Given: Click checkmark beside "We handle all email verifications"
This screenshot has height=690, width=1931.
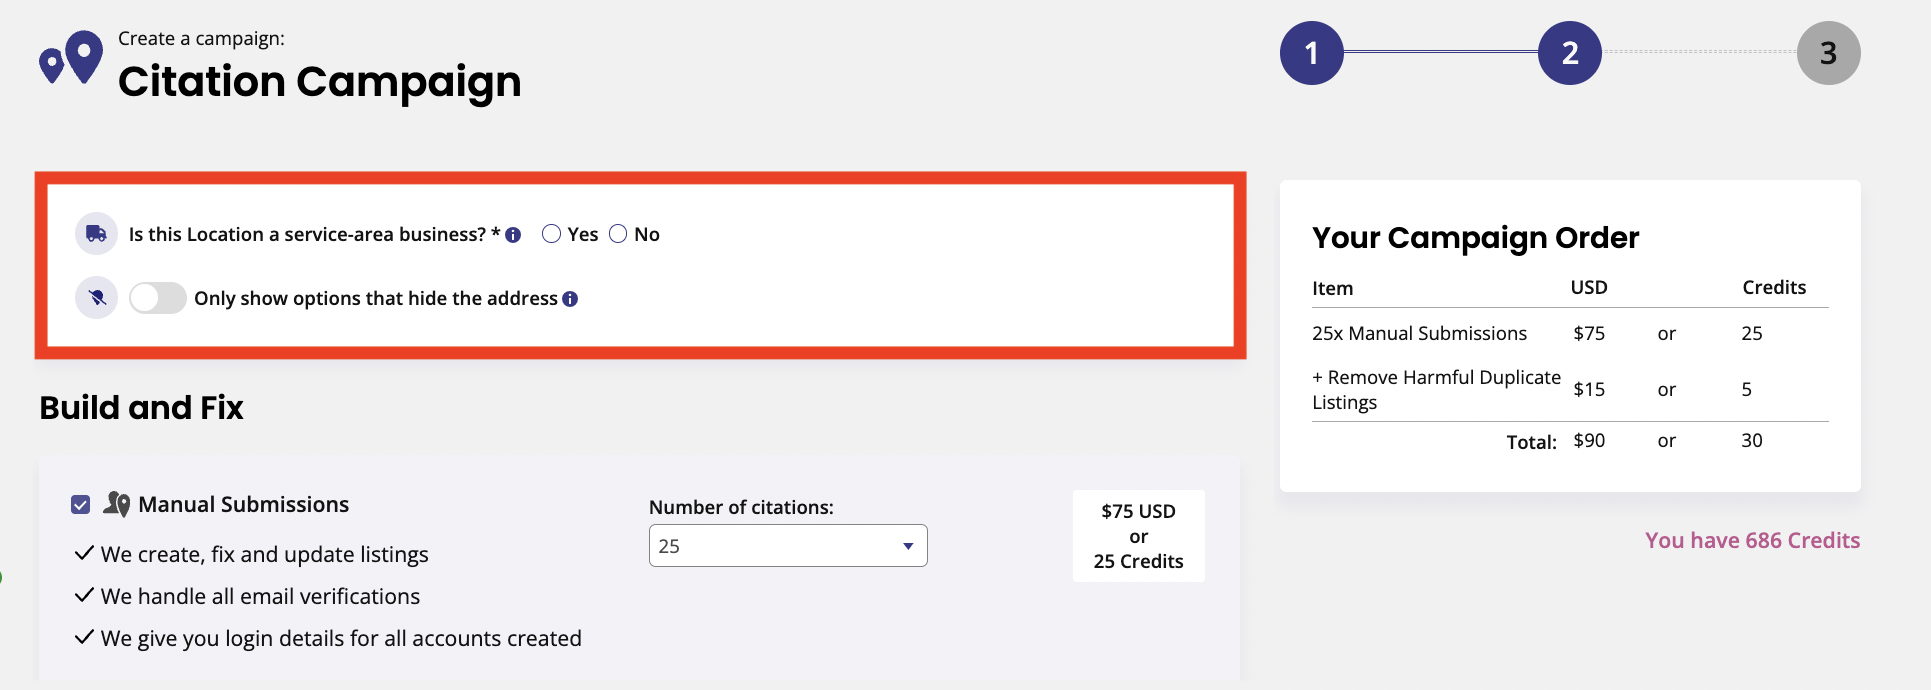Looking at the screenshot, I should click(x=84, y=595).
